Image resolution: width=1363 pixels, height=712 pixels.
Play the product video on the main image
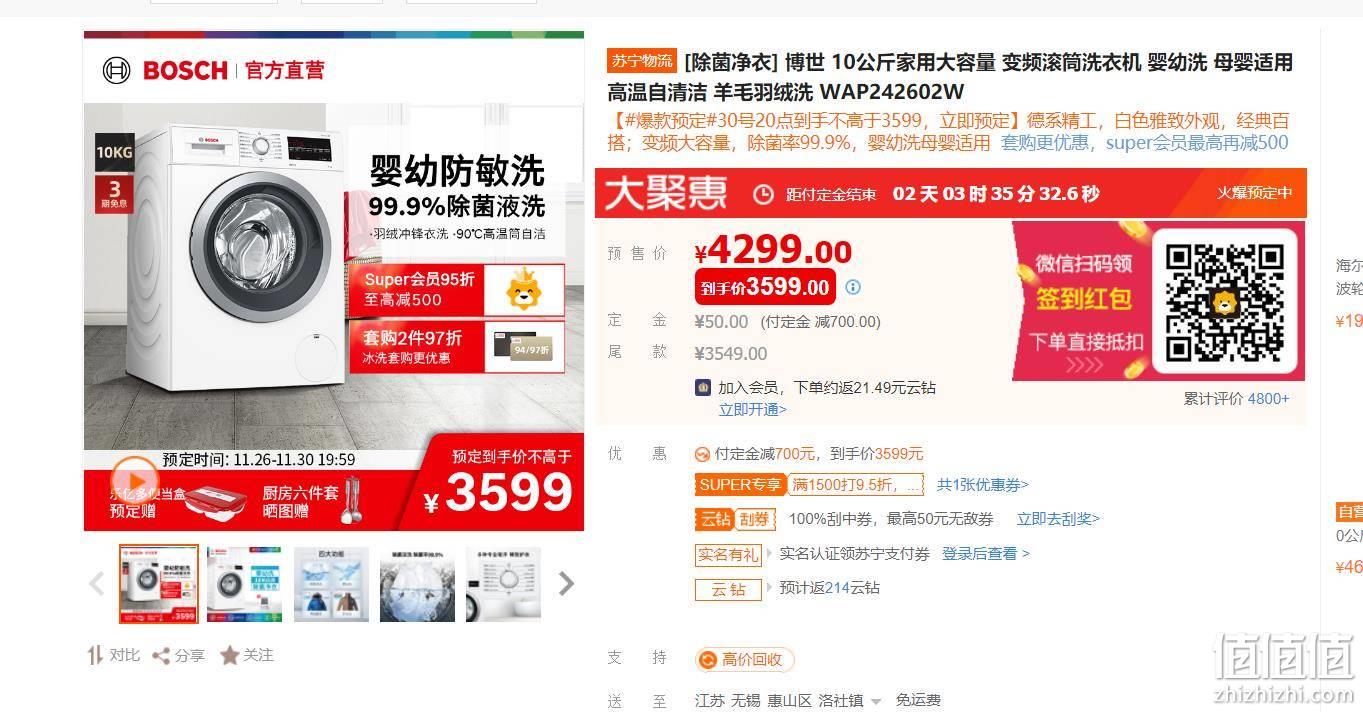click(x=135, y=479)
